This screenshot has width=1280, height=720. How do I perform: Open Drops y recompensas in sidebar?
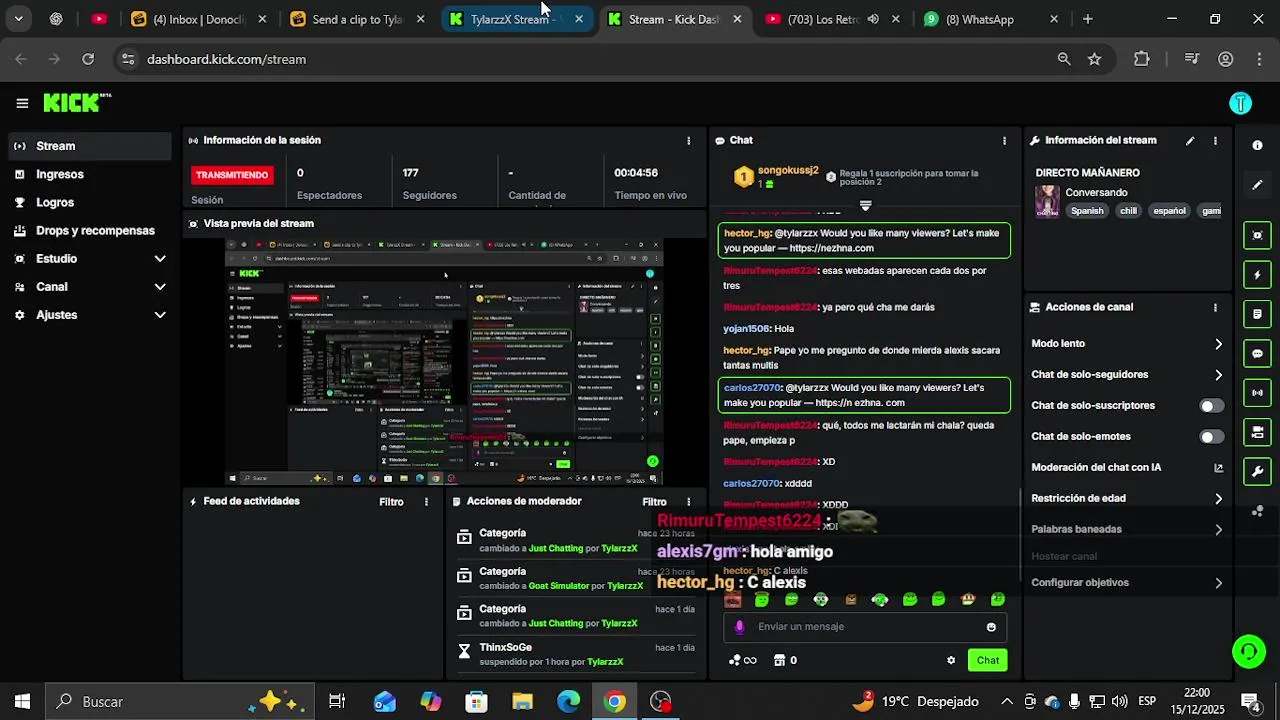(x=90, y=231)
